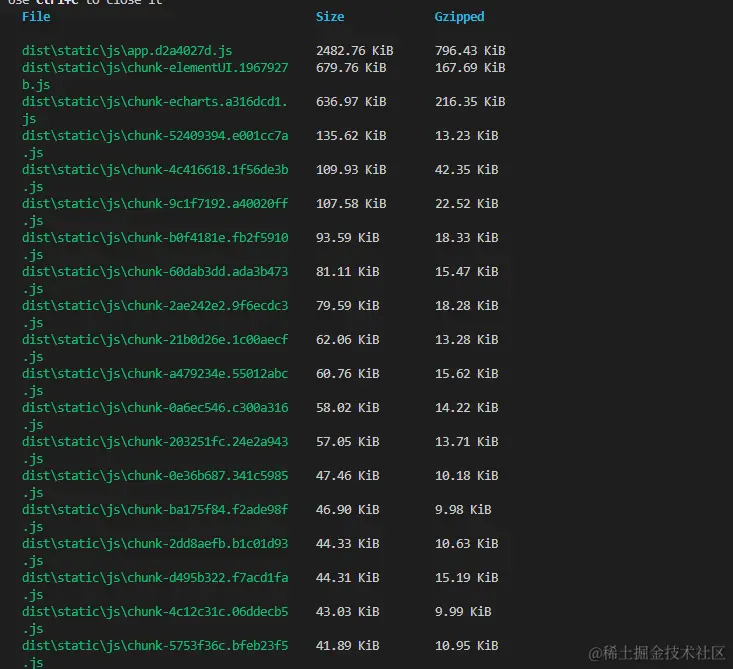Click size value 81.11 KiB
The image size is (733, 669).
[x=348, y=272]
